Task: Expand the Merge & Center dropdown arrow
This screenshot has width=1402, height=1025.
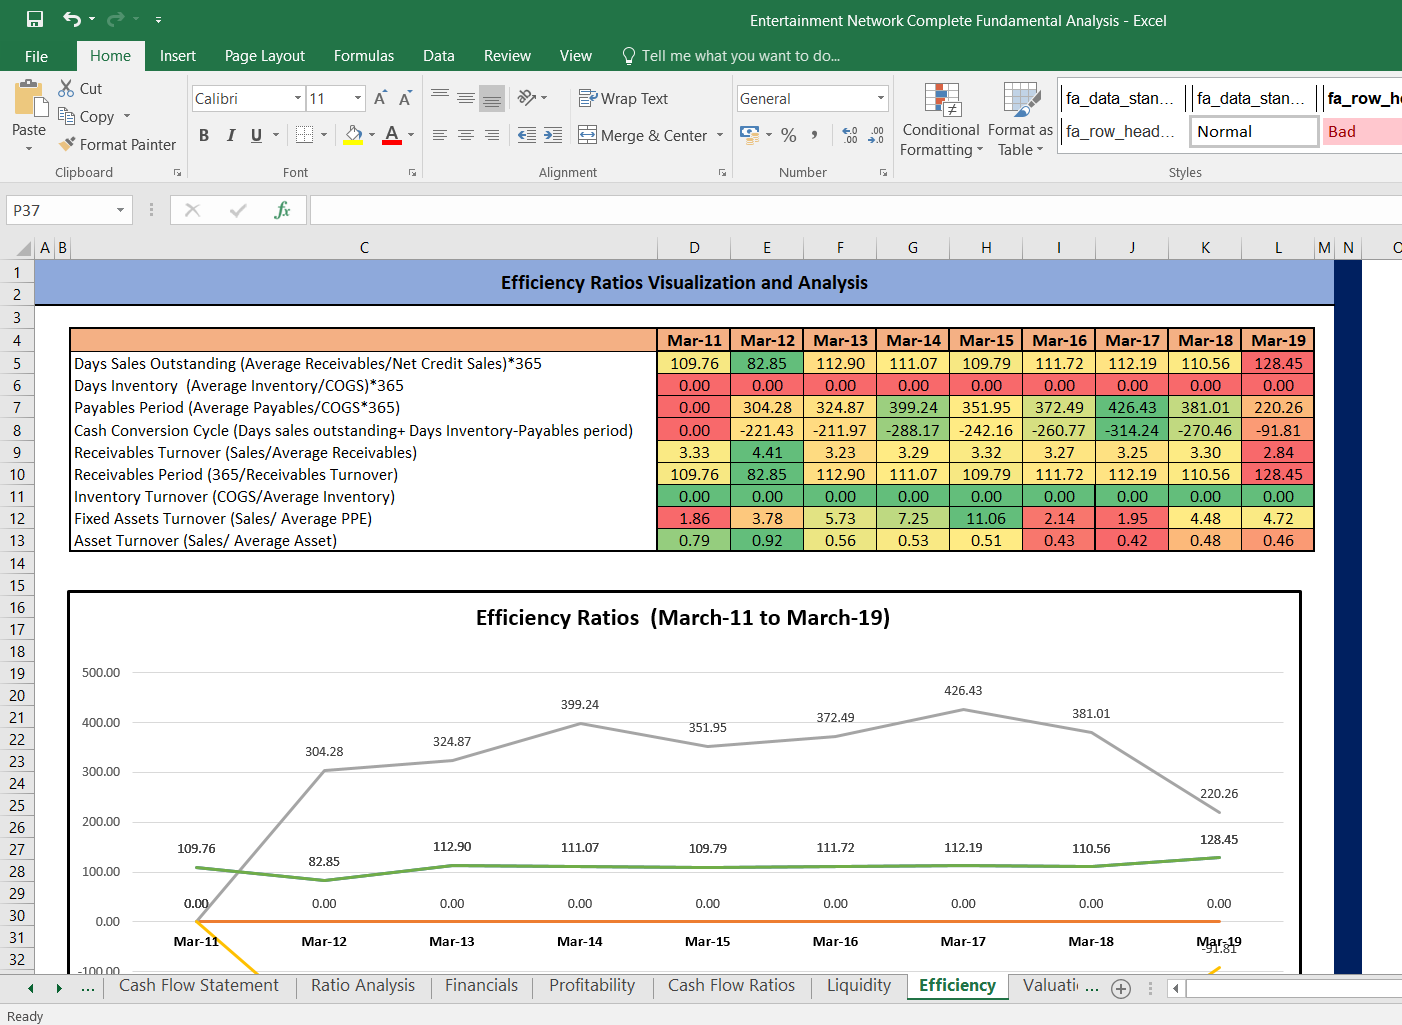Action: [x=720, y=135]
